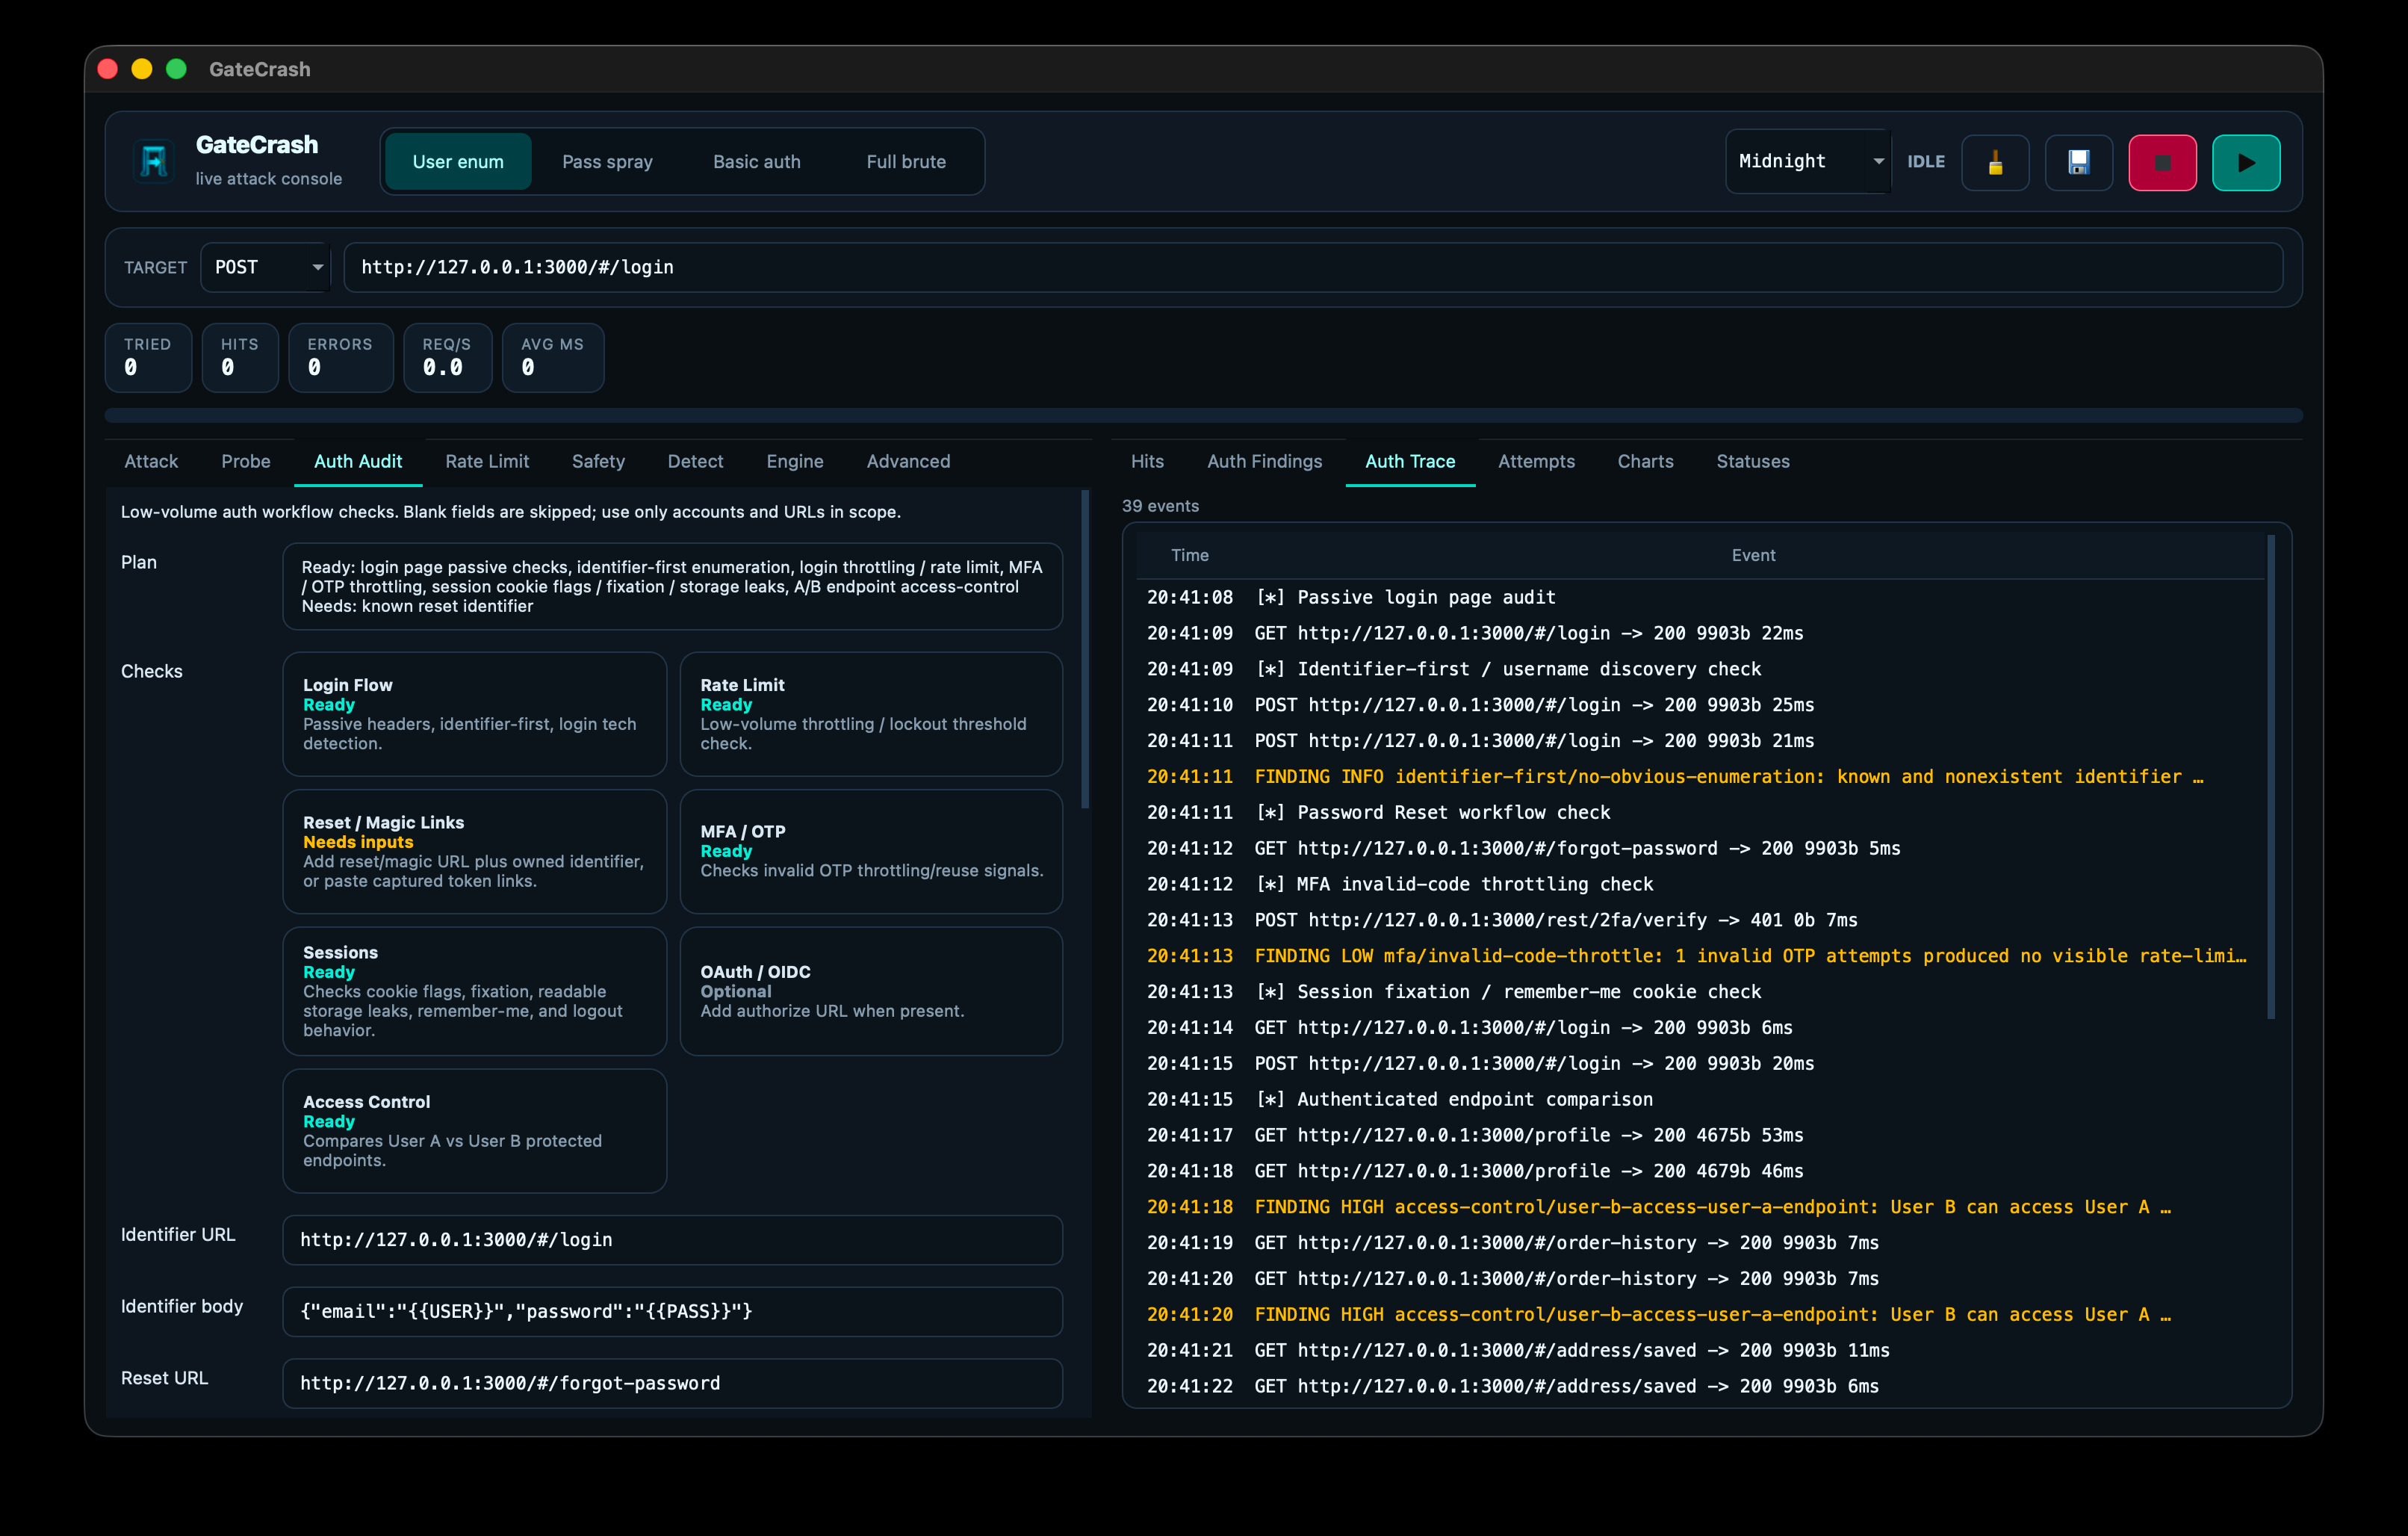The height and width of the screenshot is (1536, 2408).
Task: View the Hits results tab
Action: 1147,461
